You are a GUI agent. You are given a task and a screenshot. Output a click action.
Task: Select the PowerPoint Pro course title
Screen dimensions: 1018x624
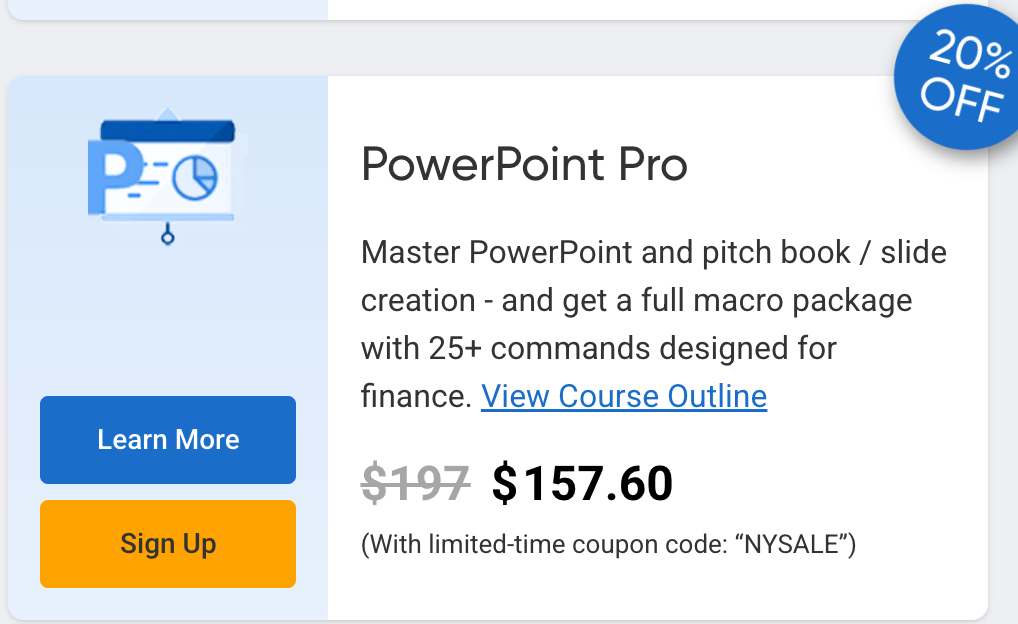[524, 165]
